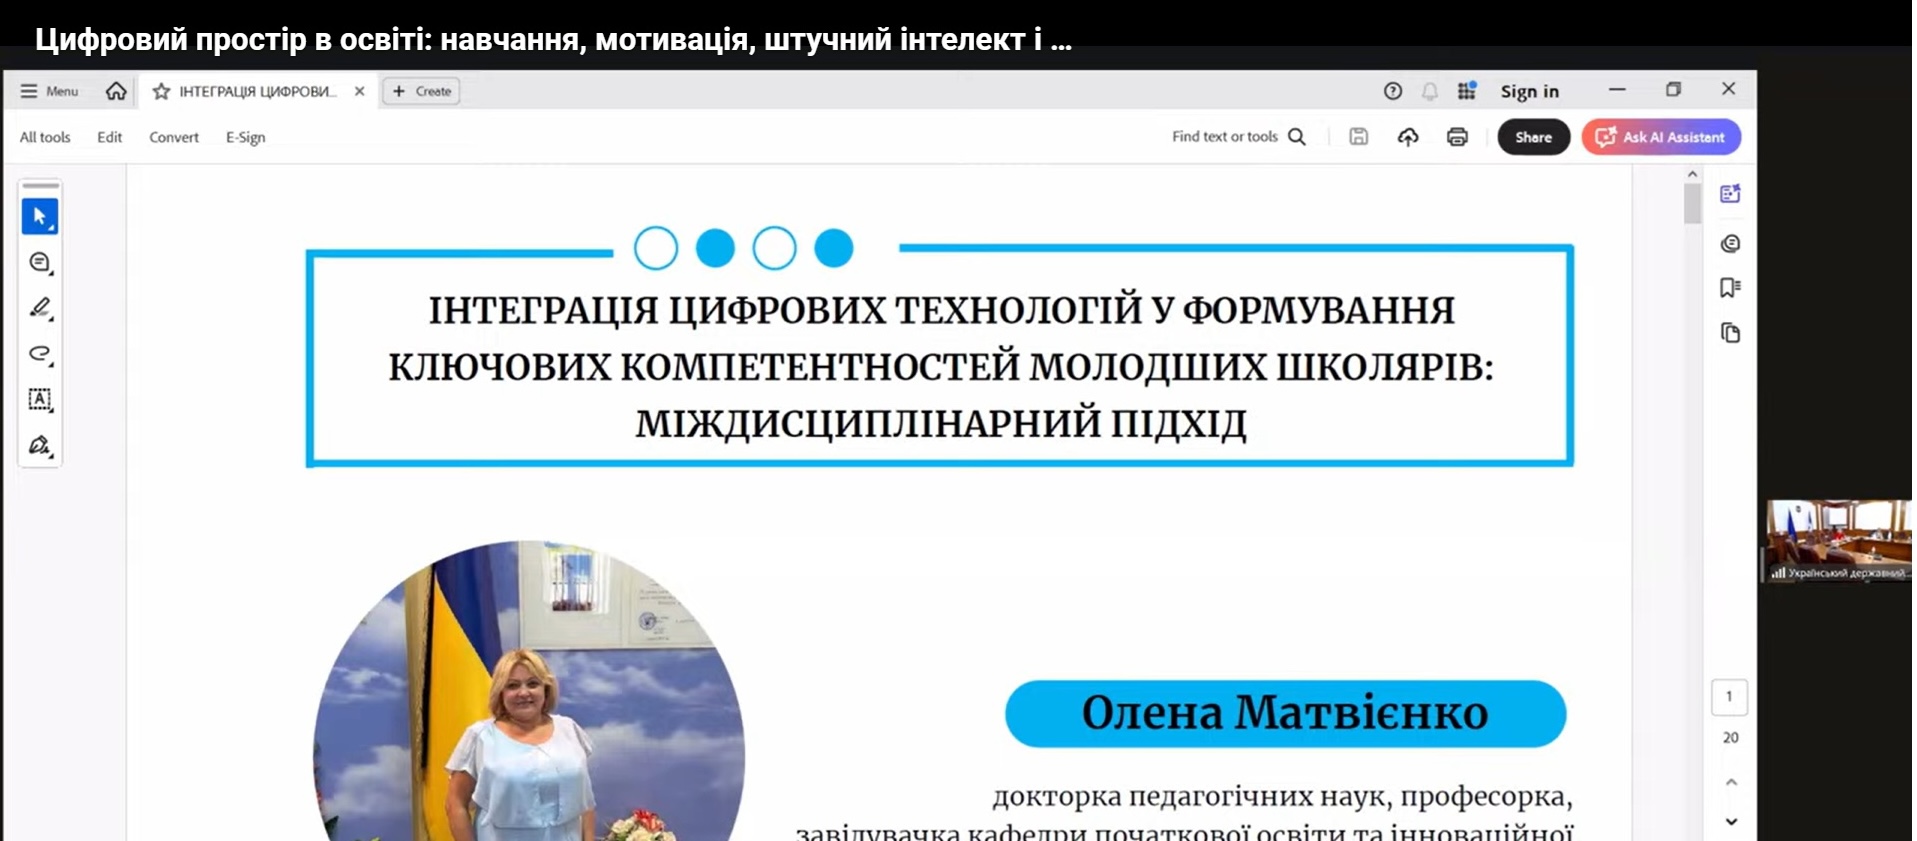Open the Help question mark icon
The height and width of the screenshot is (841, 1917).
click(1393, 91)
